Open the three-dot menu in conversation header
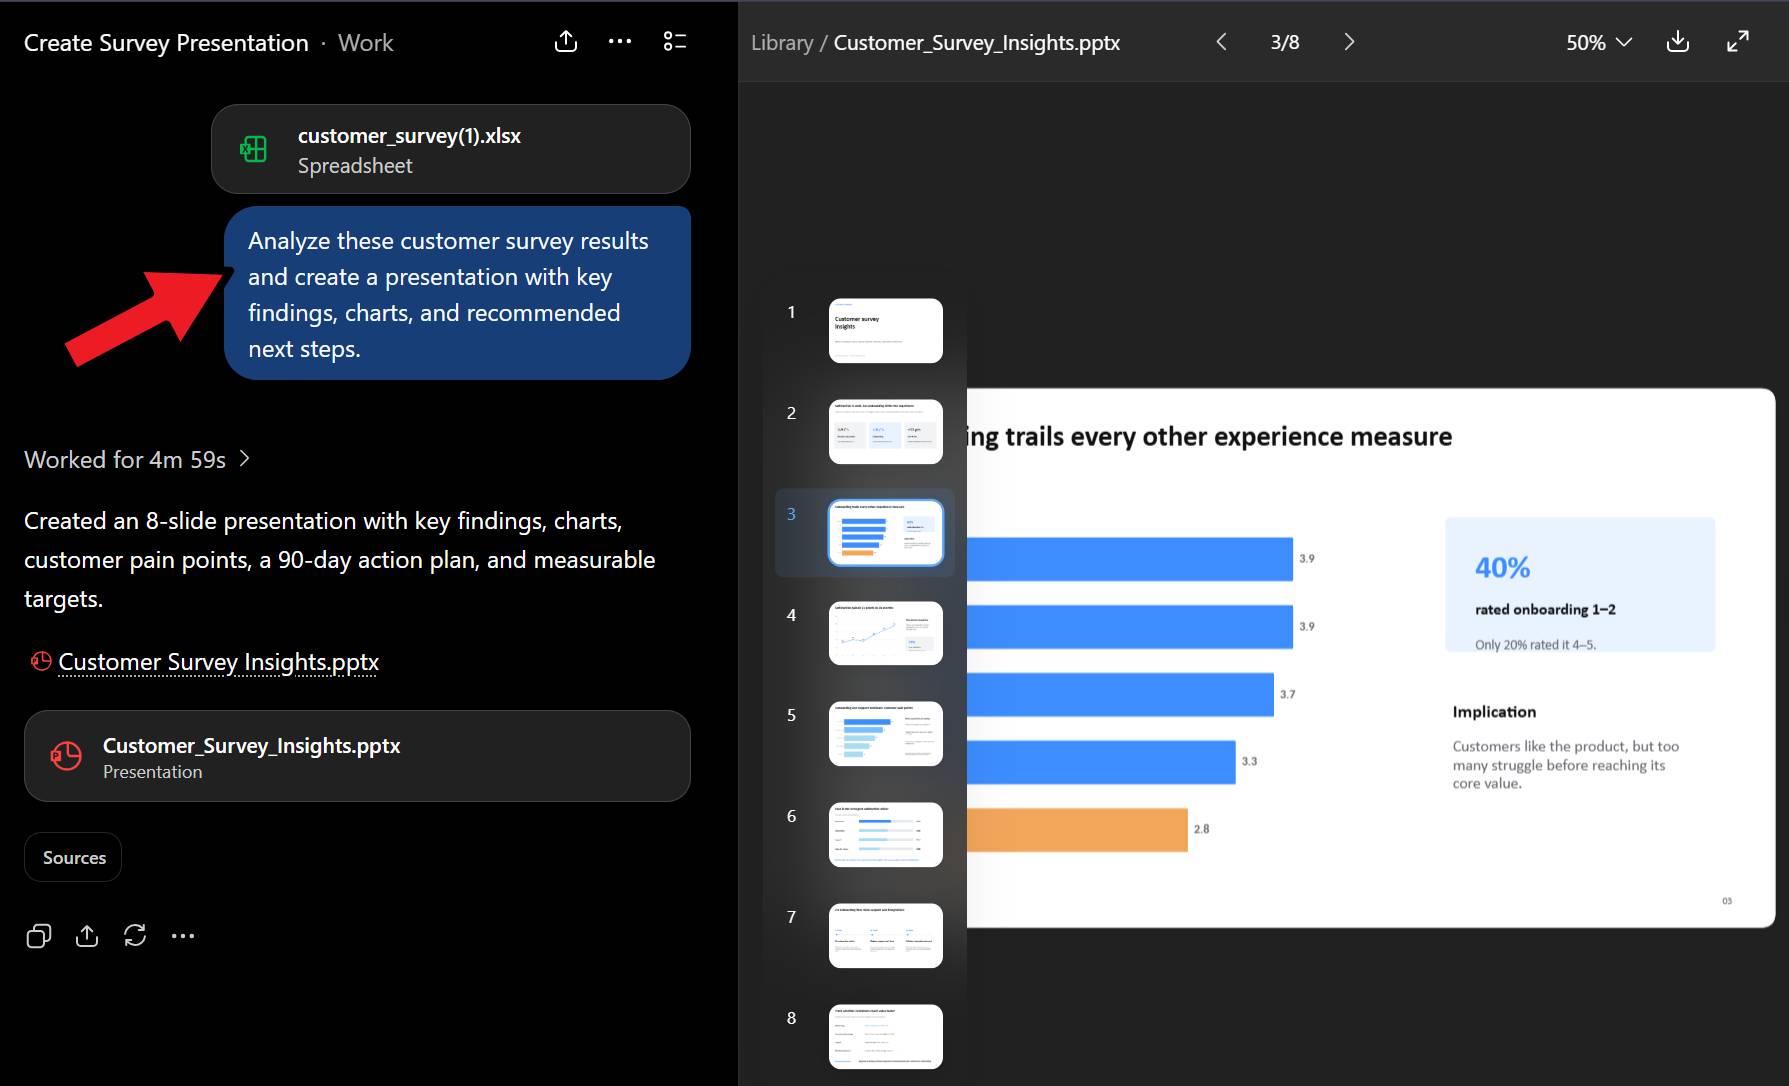This screenshot has height=1086, width=1789. tap(620, 41)
